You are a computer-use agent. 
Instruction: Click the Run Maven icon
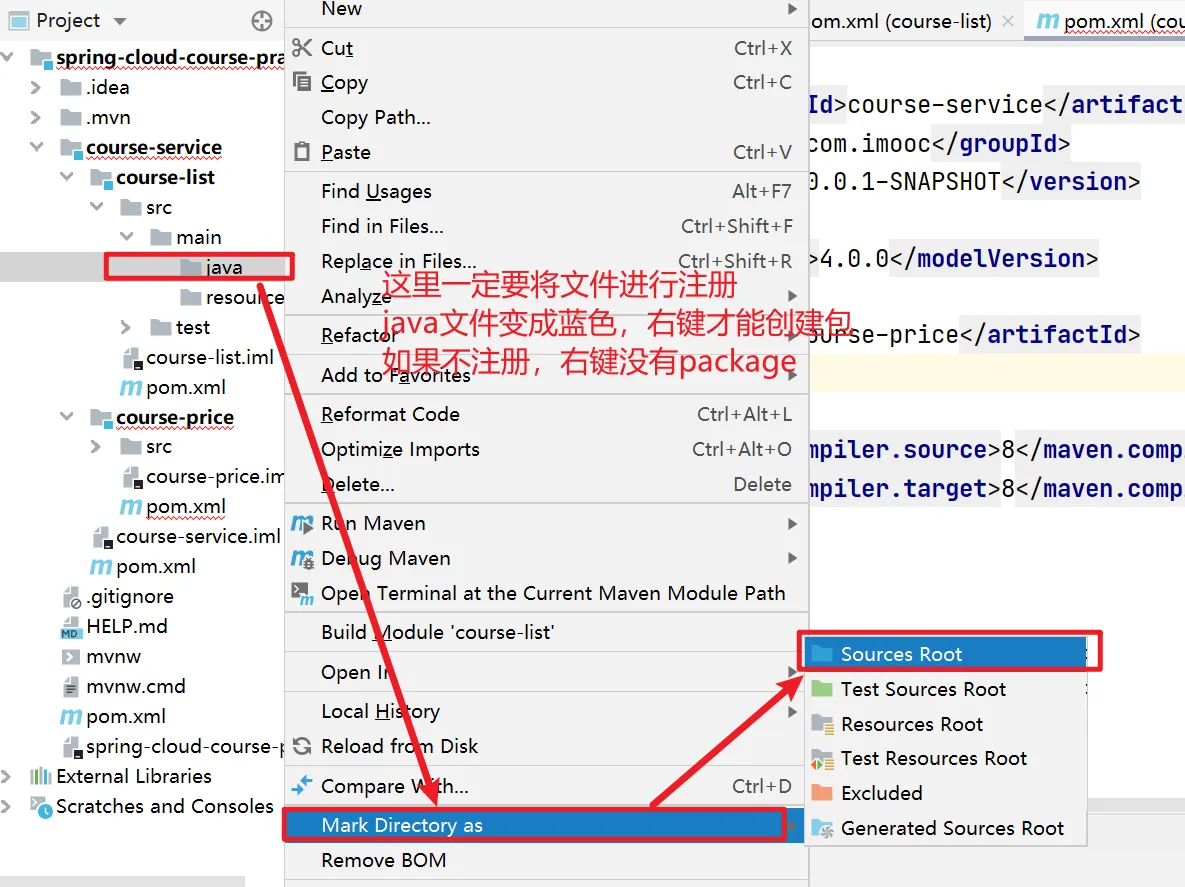[302, 523]
